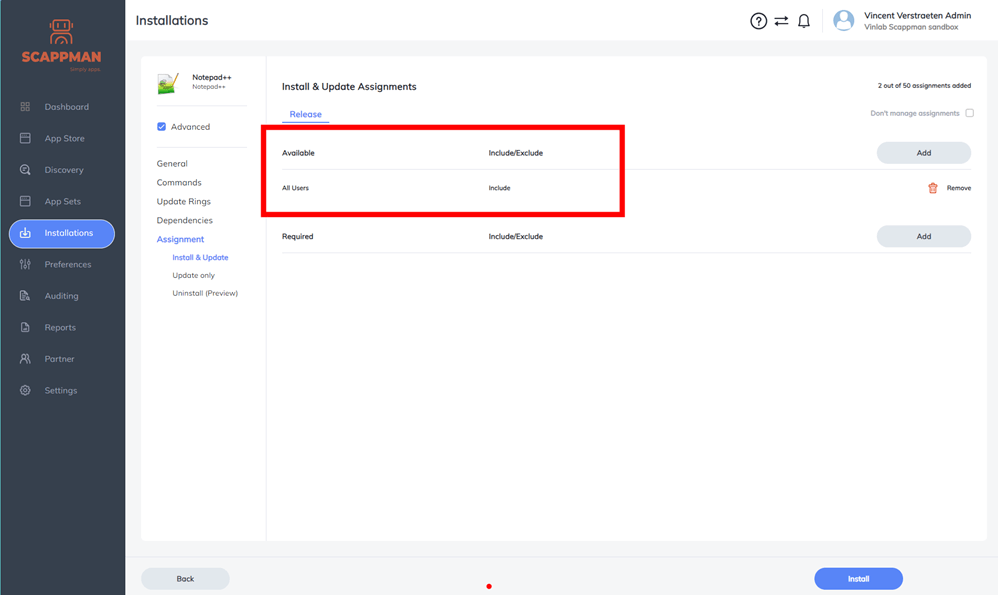Click the red trash icon for All Users
This screenshot has width=999, height=595.
click(x=933, y=188)
